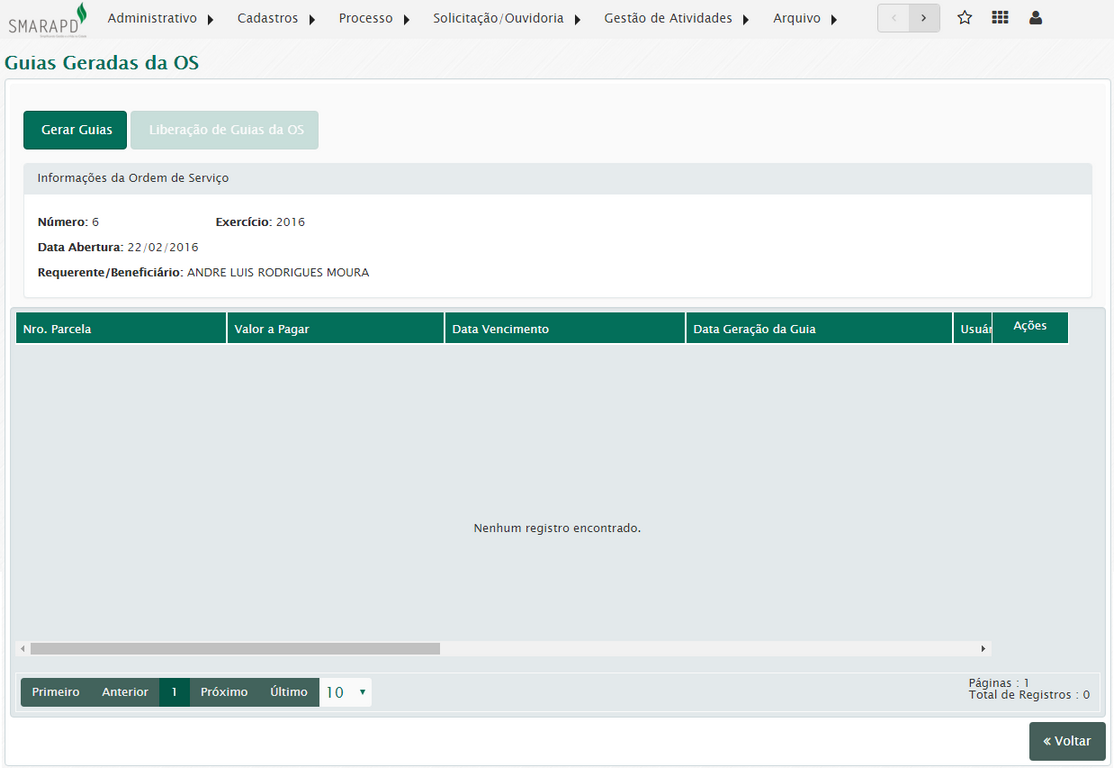Image resolution: width=1114 pixels, height=768 pixels.
Task: Click the navigate forward arrow
Action: click(924, 18)
